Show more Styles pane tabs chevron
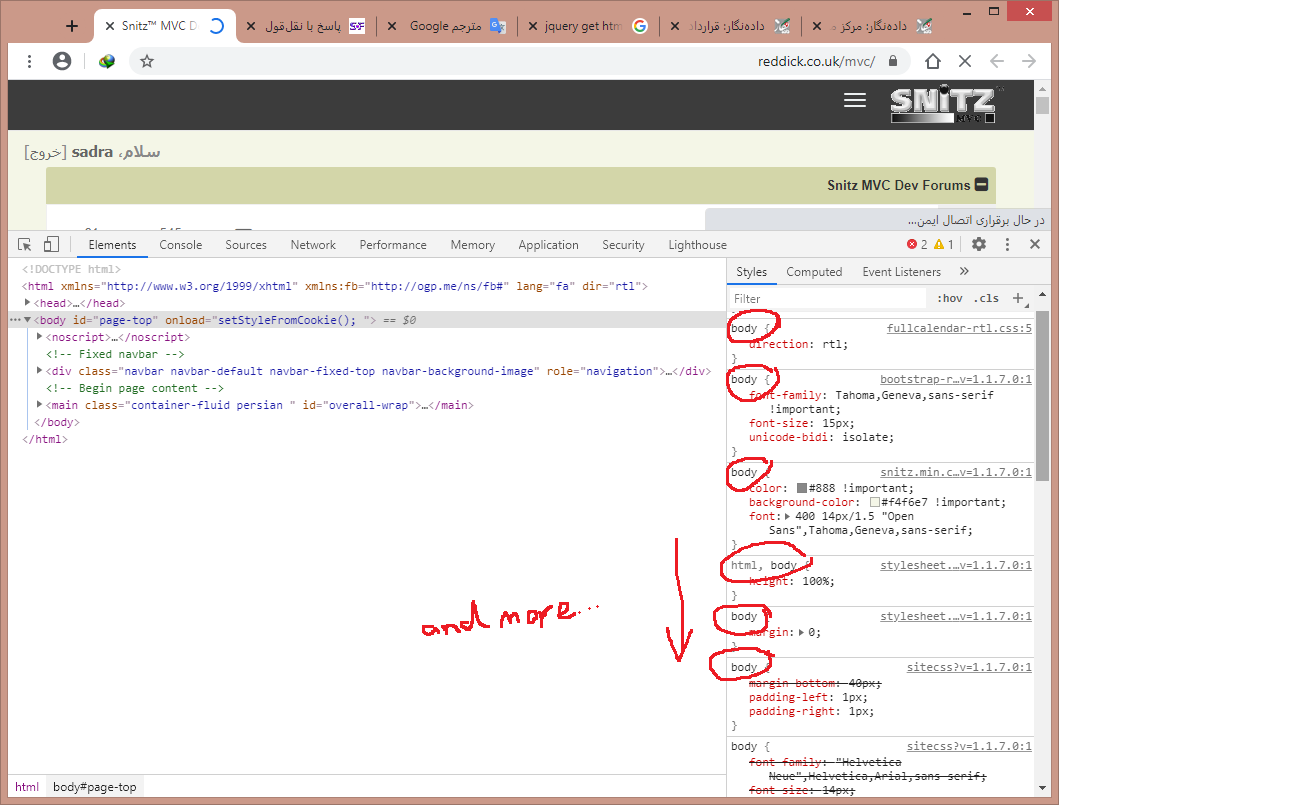The height and width of the screenshot is (805, 1291). [x=964, y=271]
